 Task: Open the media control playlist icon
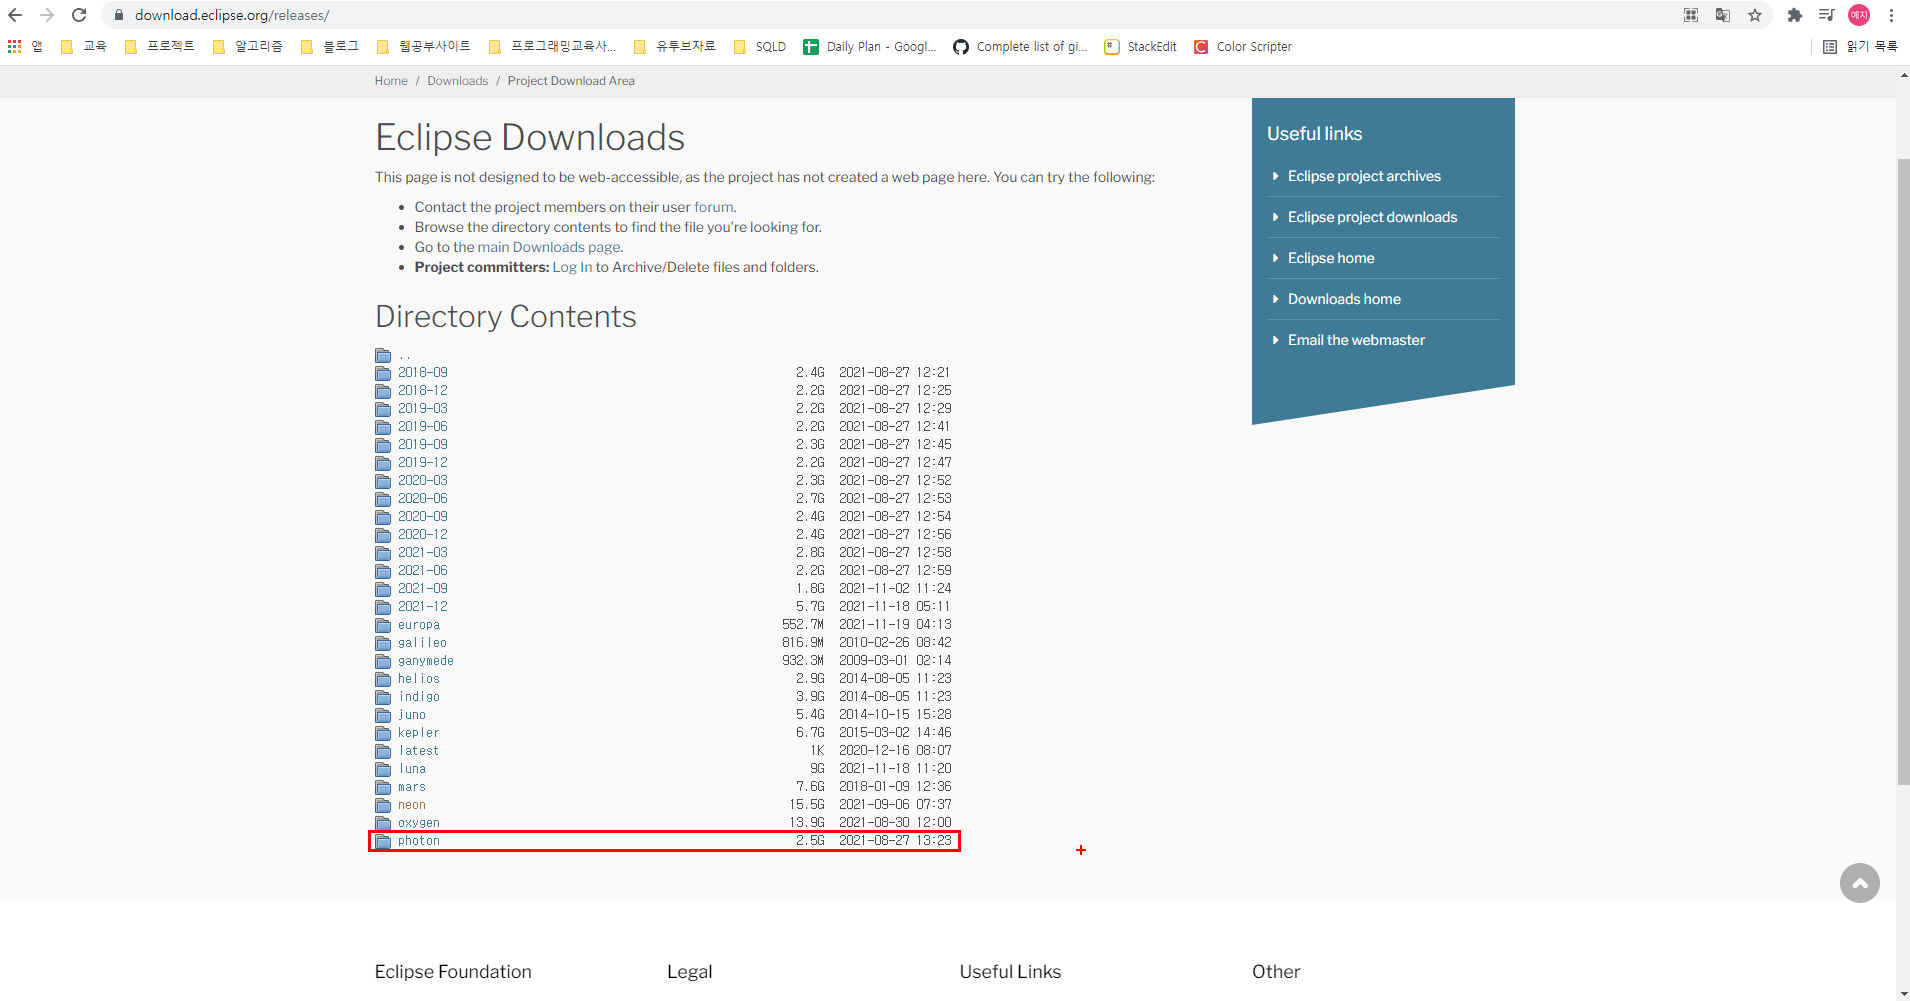click(1827, 15)
